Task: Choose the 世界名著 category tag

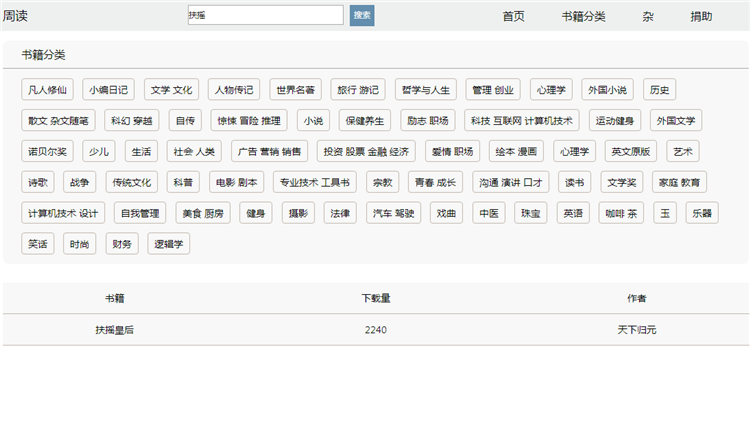Action: (x=296, y=90)
